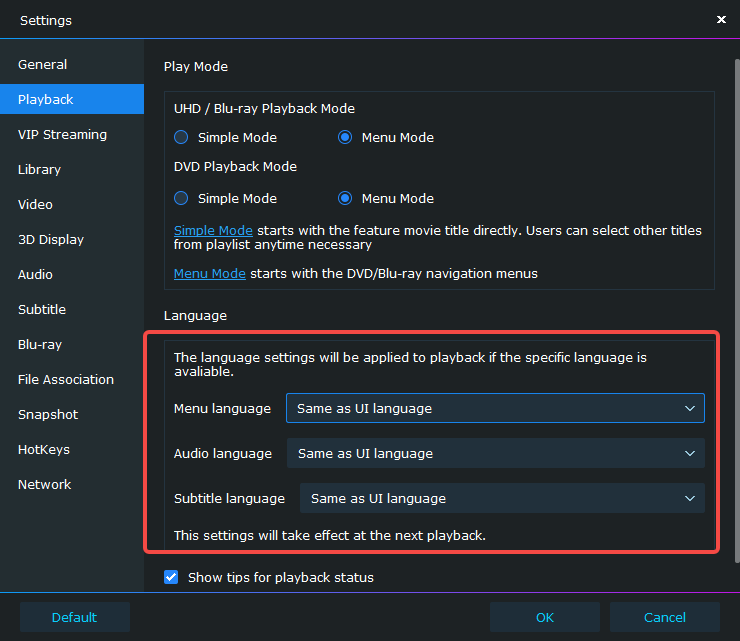Close the Settings dialog with X

click(721, 19)
